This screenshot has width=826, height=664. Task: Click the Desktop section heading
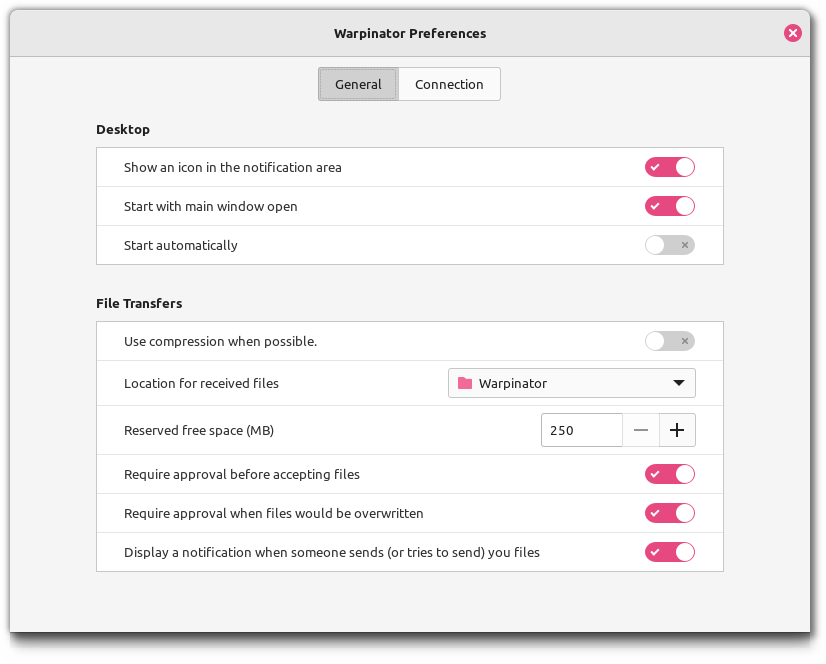pyautogui.click(x=123, y=129)
